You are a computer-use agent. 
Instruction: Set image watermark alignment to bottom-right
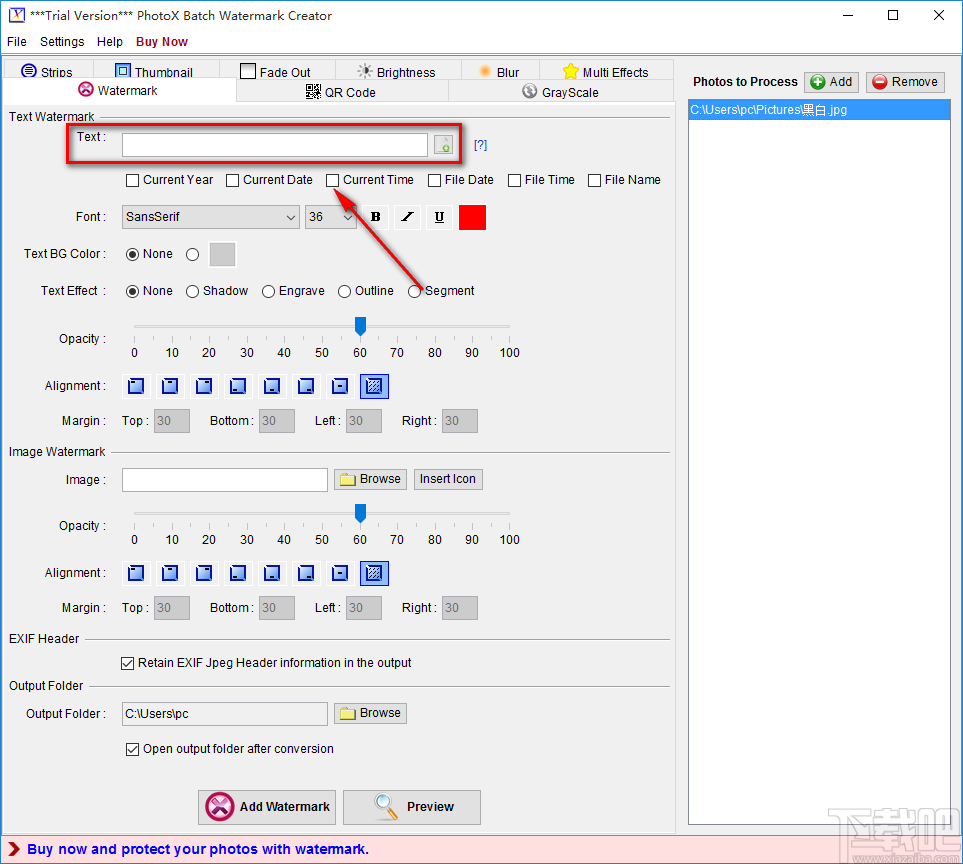[x=306, y=573]
